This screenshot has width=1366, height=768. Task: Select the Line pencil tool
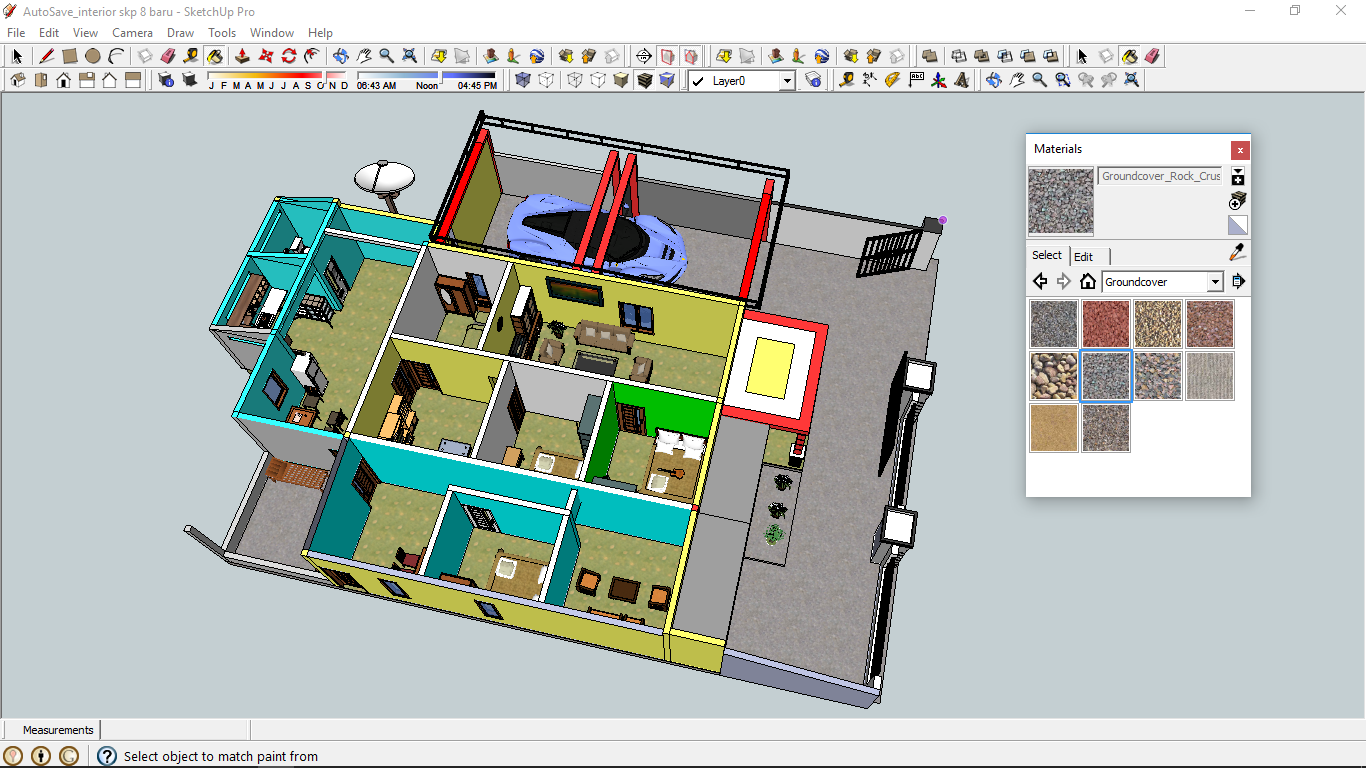[46, 56]
